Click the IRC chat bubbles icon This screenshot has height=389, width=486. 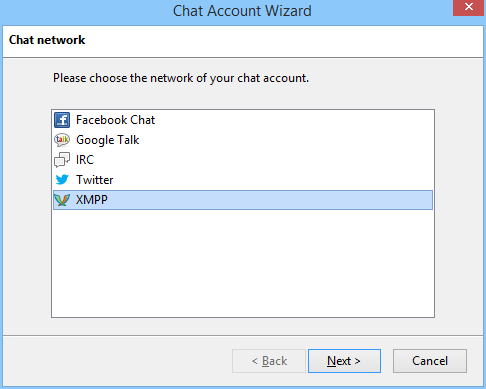[x=62, y=160]
